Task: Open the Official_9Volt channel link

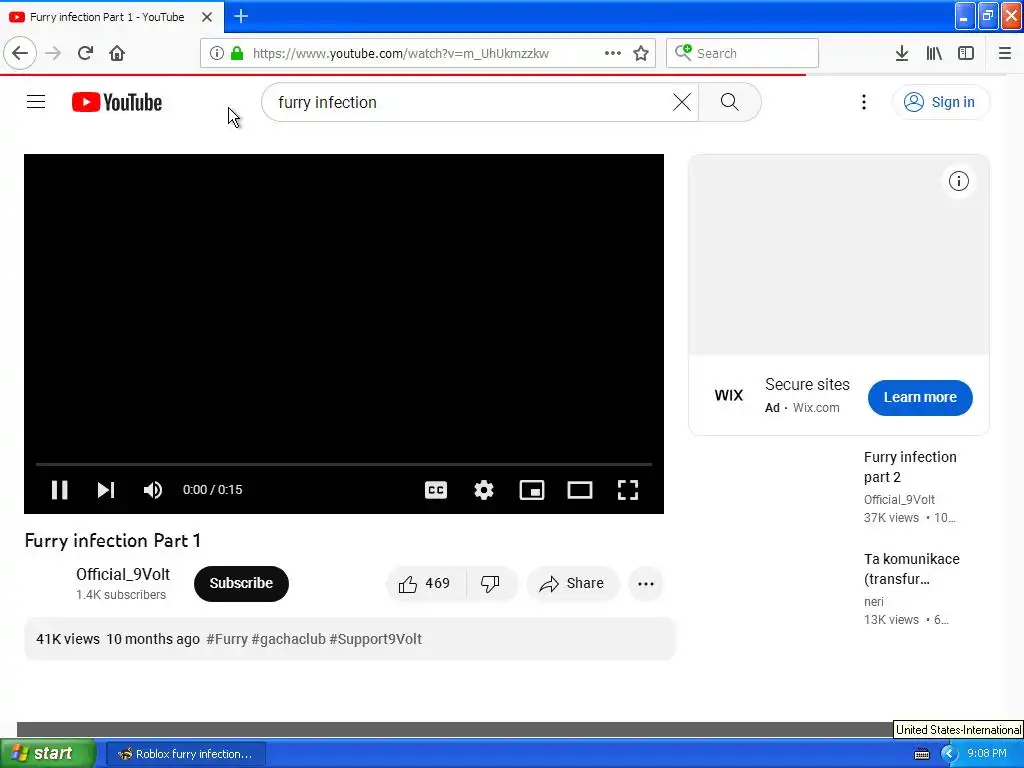Action: coord(123,574)
